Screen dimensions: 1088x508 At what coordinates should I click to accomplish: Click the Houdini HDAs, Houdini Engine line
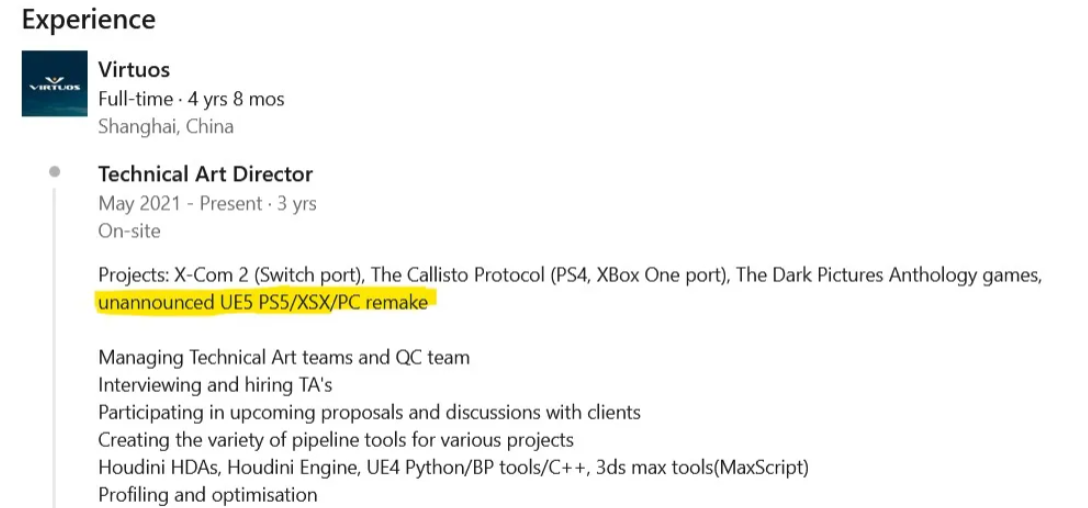(453, 467)
